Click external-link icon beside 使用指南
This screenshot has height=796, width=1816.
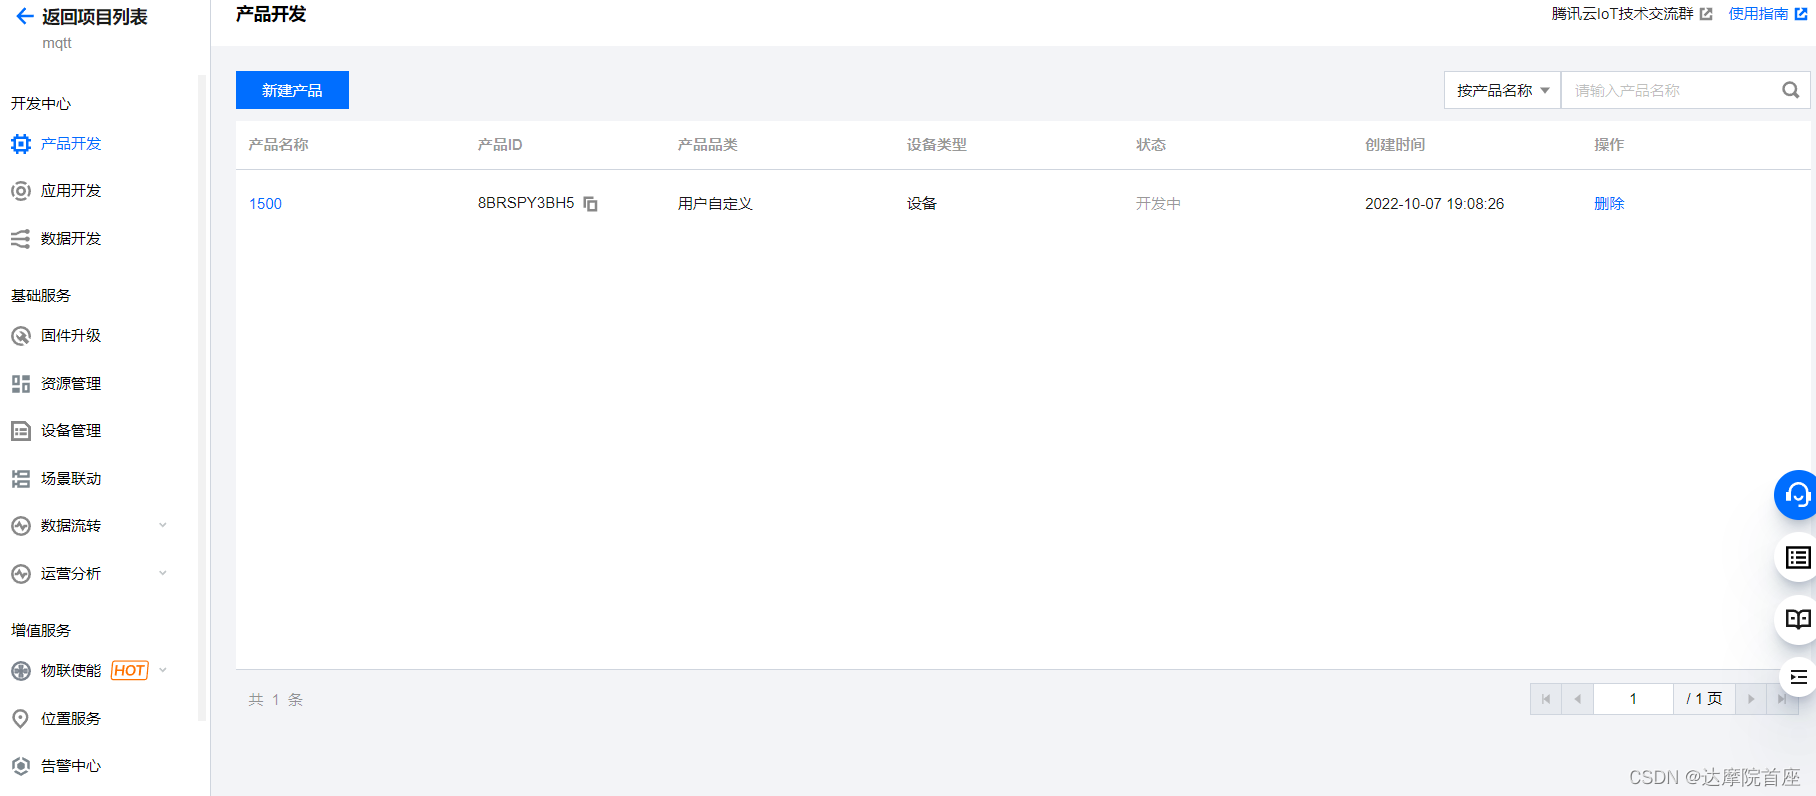[1801, 14]
